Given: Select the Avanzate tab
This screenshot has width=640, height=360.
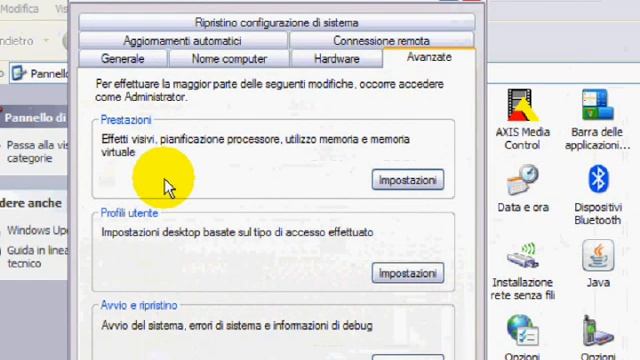Looking at the screenshot, I should pos(429,57).
